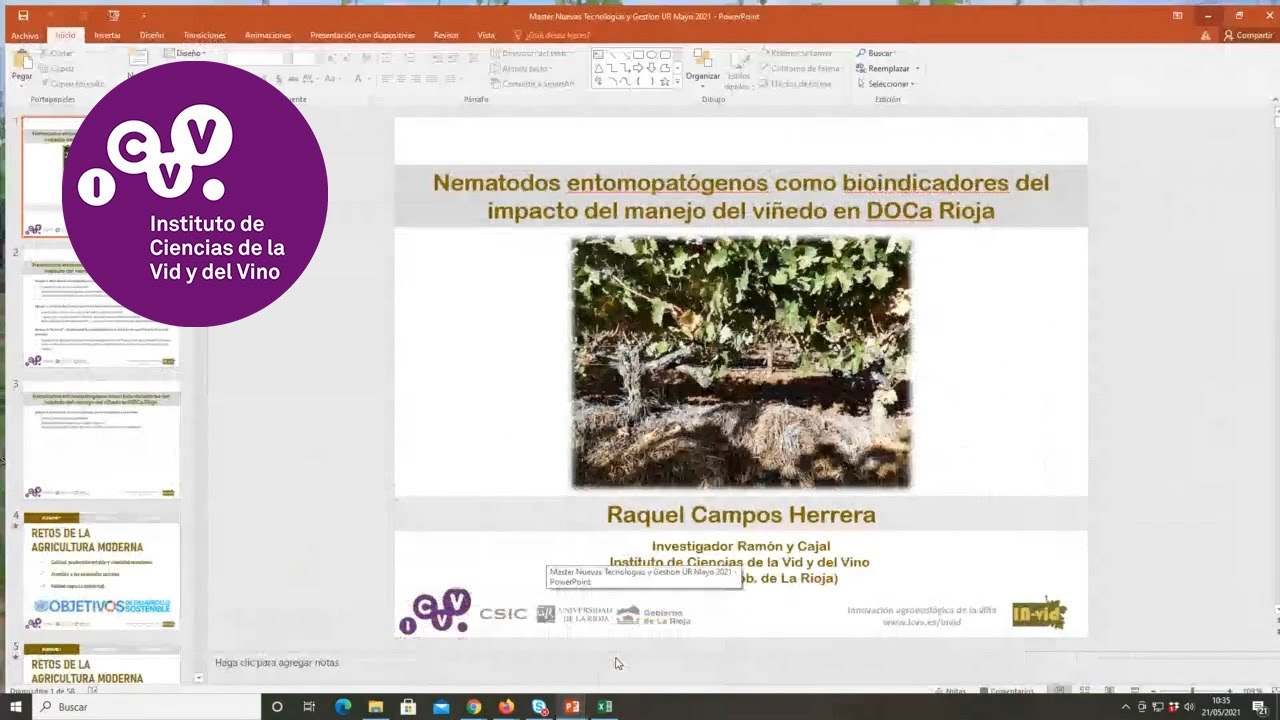Viewport: 1280px width, 720px height.
Task: Click the Cortana circle icon on taskbar
Action: point(277,707)
